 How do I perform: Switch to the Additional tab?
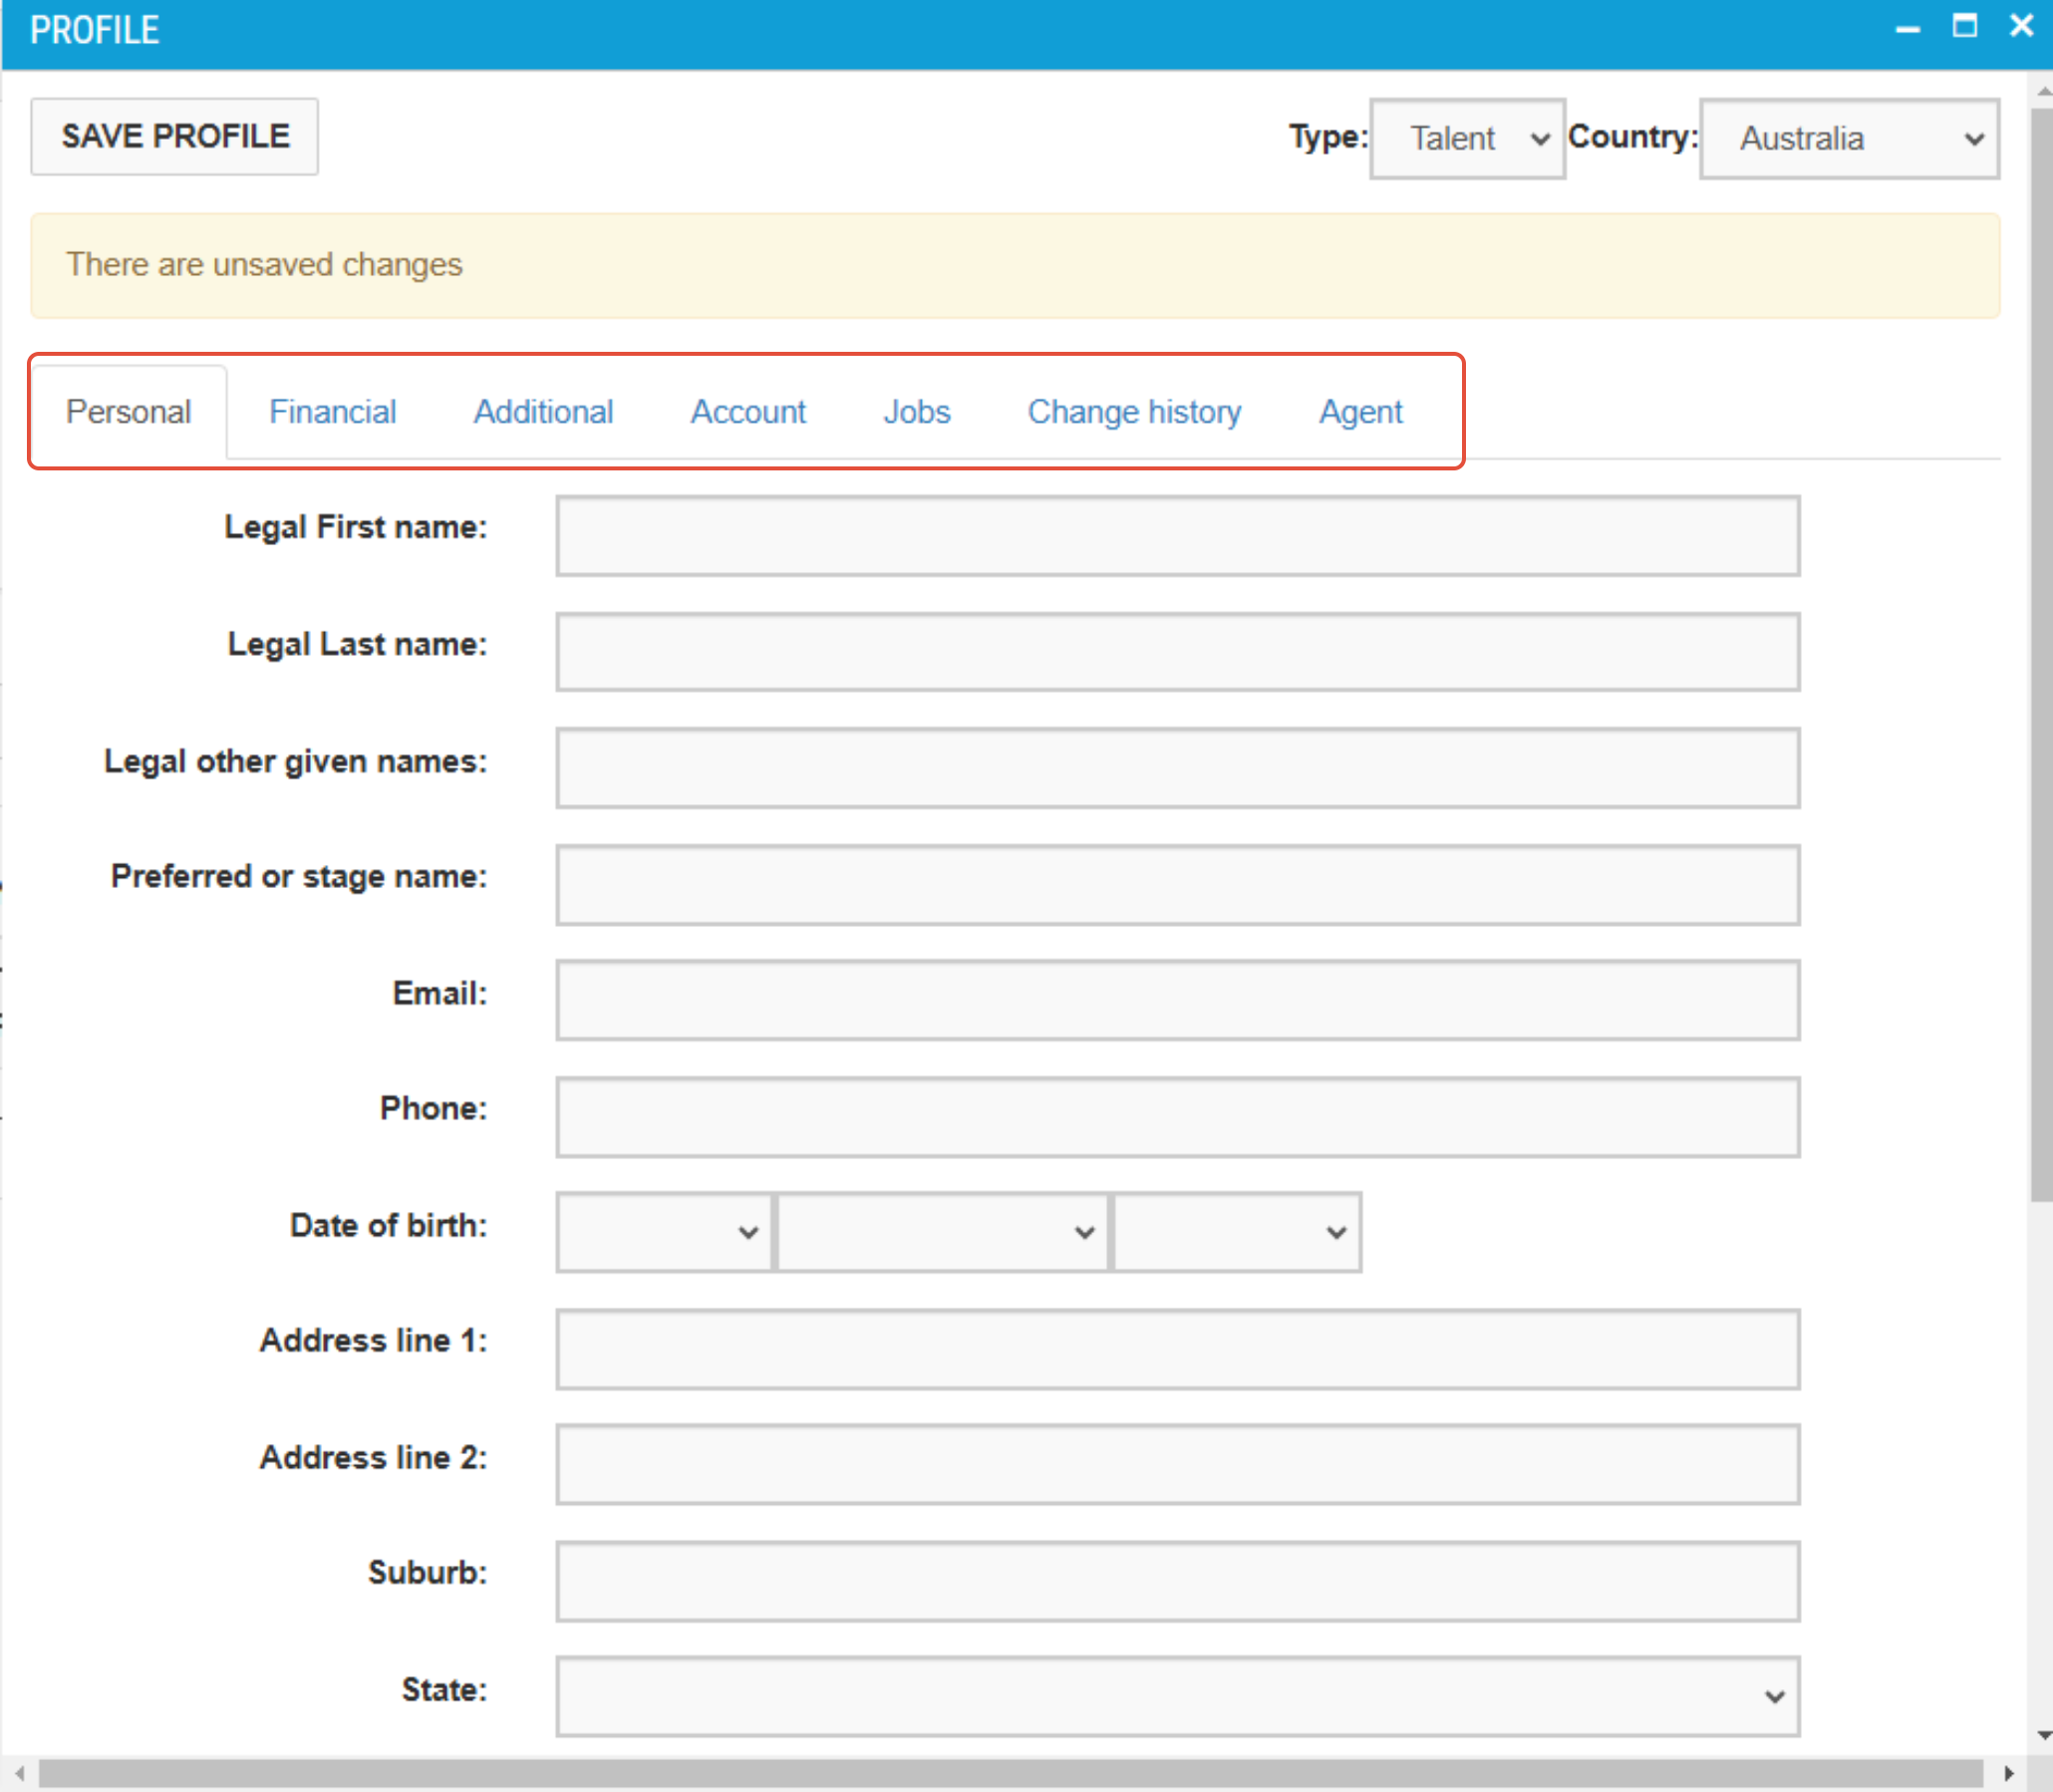tap(543, 412)
